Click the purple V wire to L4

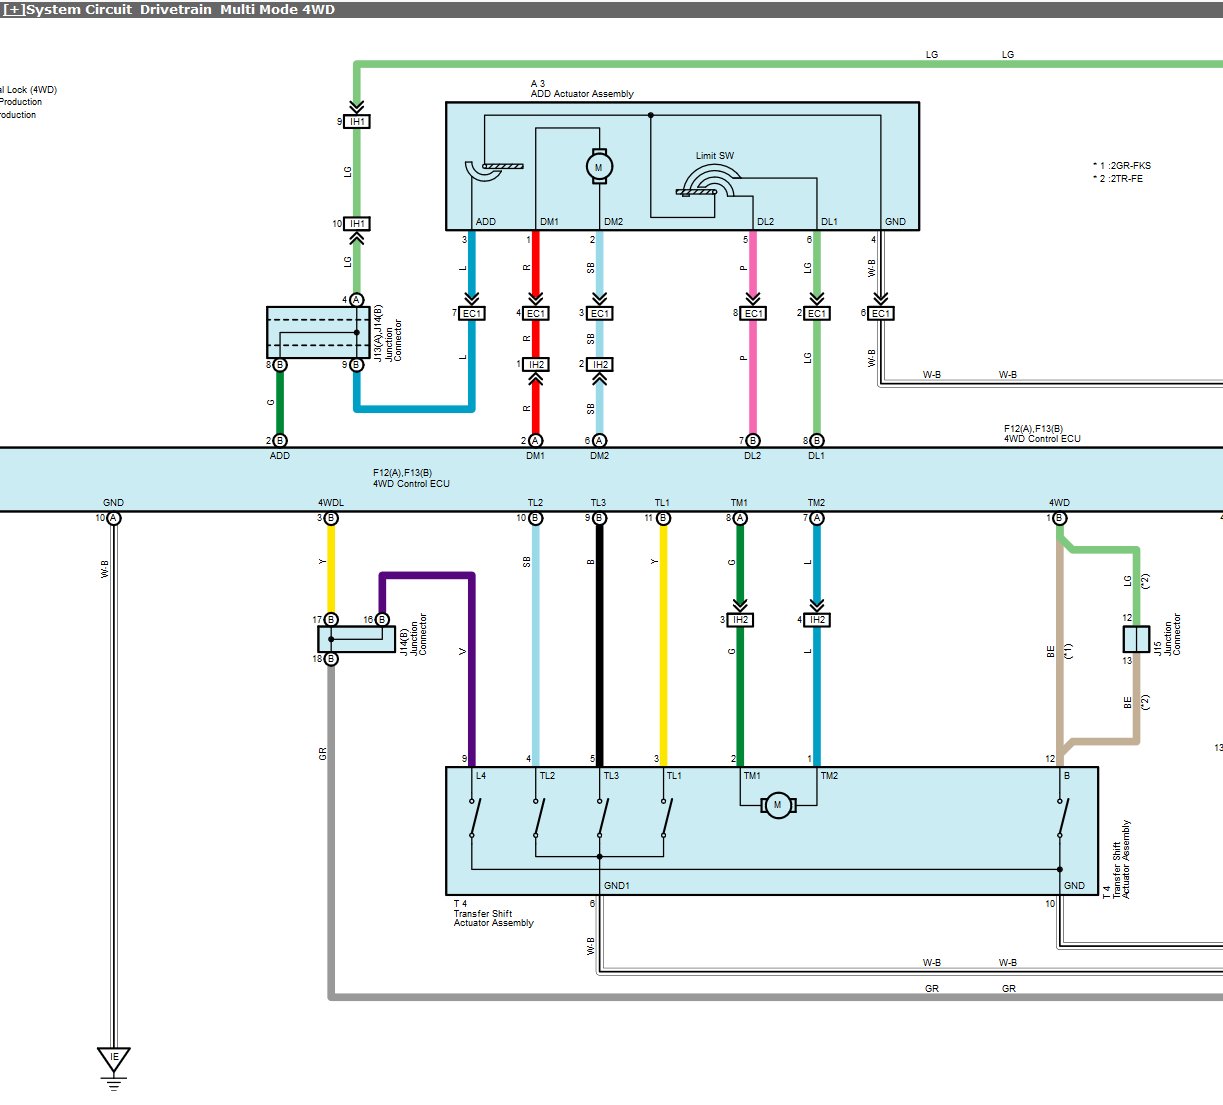point(472,670)
